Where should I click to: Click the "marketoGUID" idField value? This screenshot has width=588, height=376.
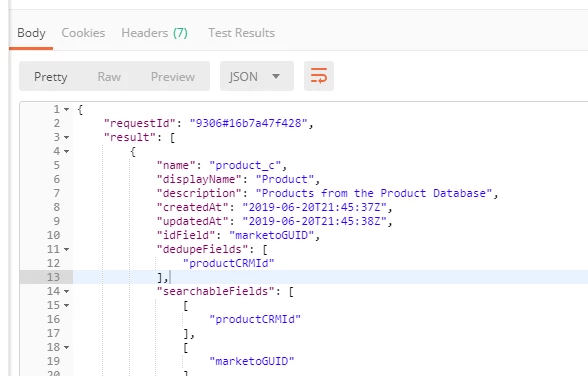pyautogui.click(x=272, y=235)
